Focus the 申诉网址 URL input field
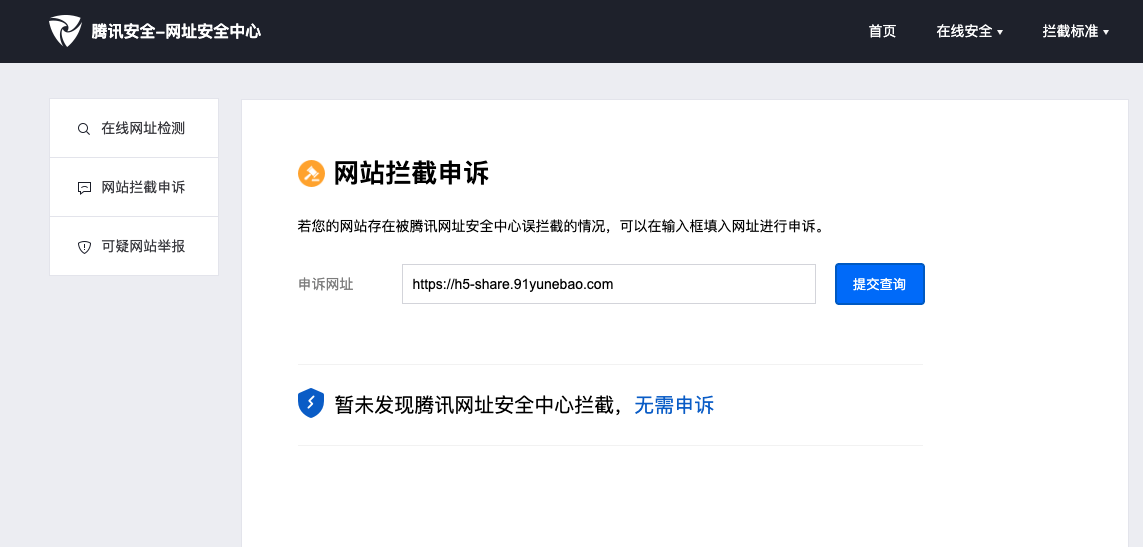This screenshot has width=1143, height=547. [x=609, y=284]
